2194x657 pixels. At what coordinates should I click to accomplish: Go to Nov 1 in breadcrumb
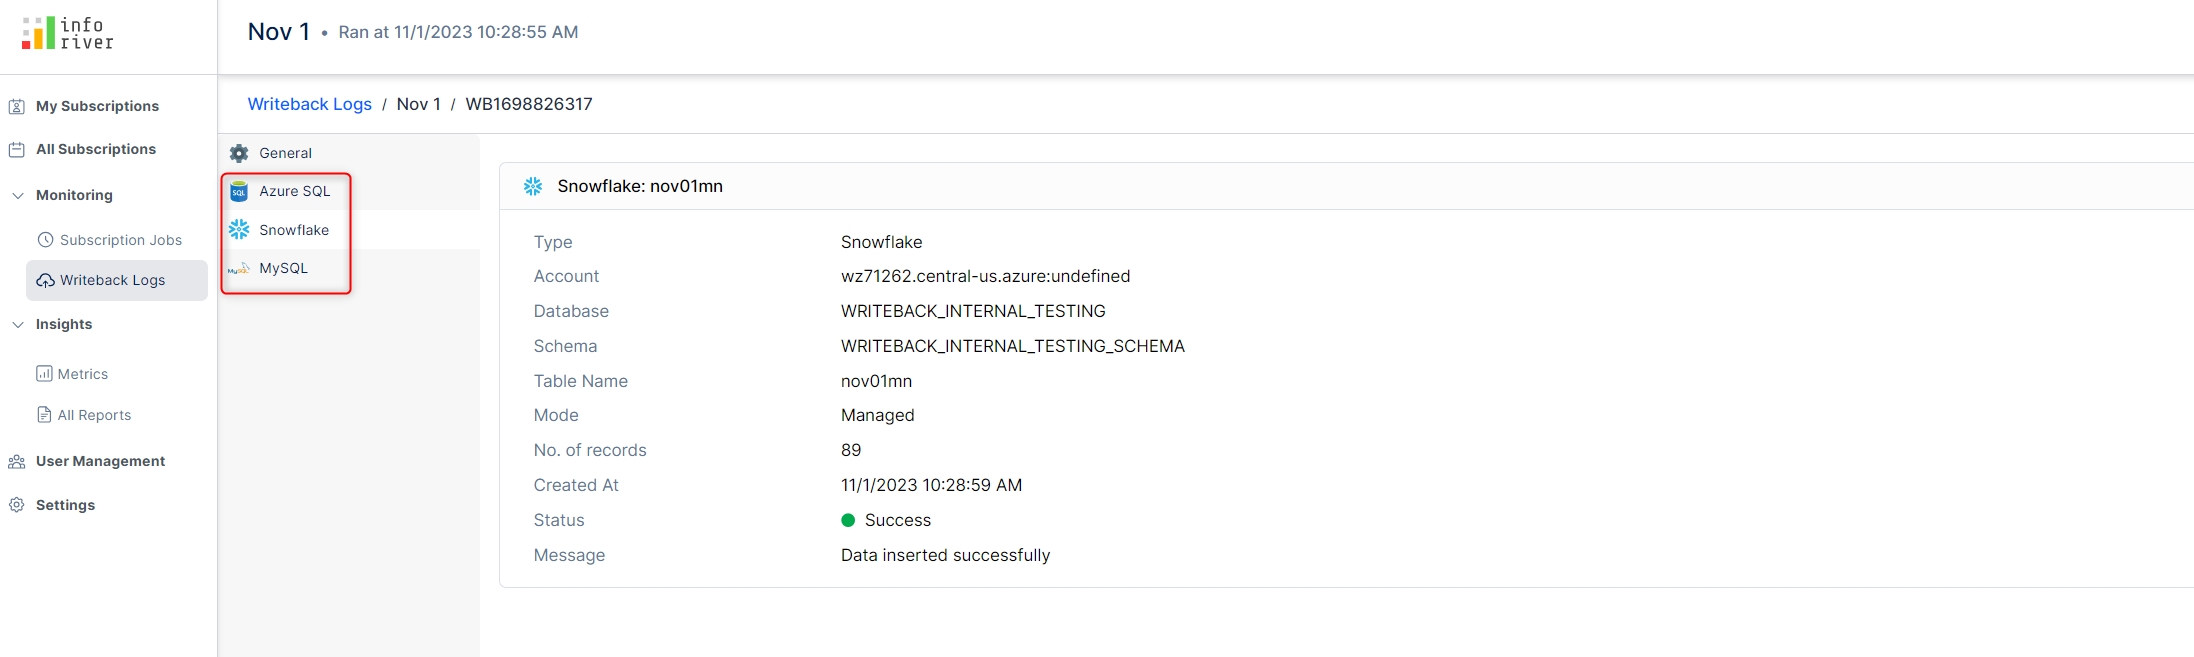coord(418,104)
